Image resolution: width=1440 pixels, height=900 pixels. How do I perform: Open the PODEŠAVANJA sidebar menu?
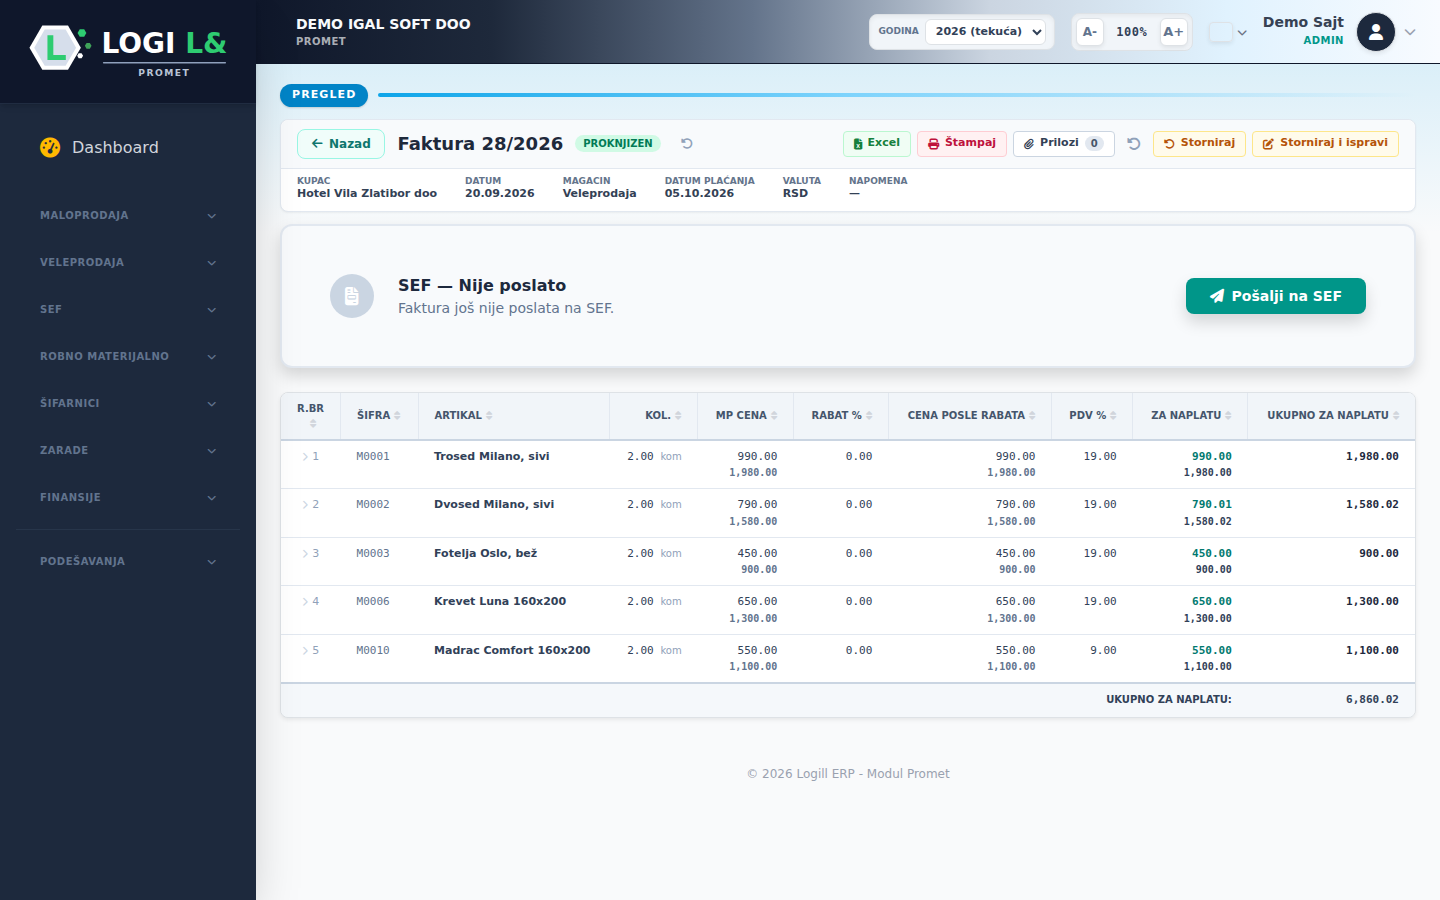click(128, 561)
